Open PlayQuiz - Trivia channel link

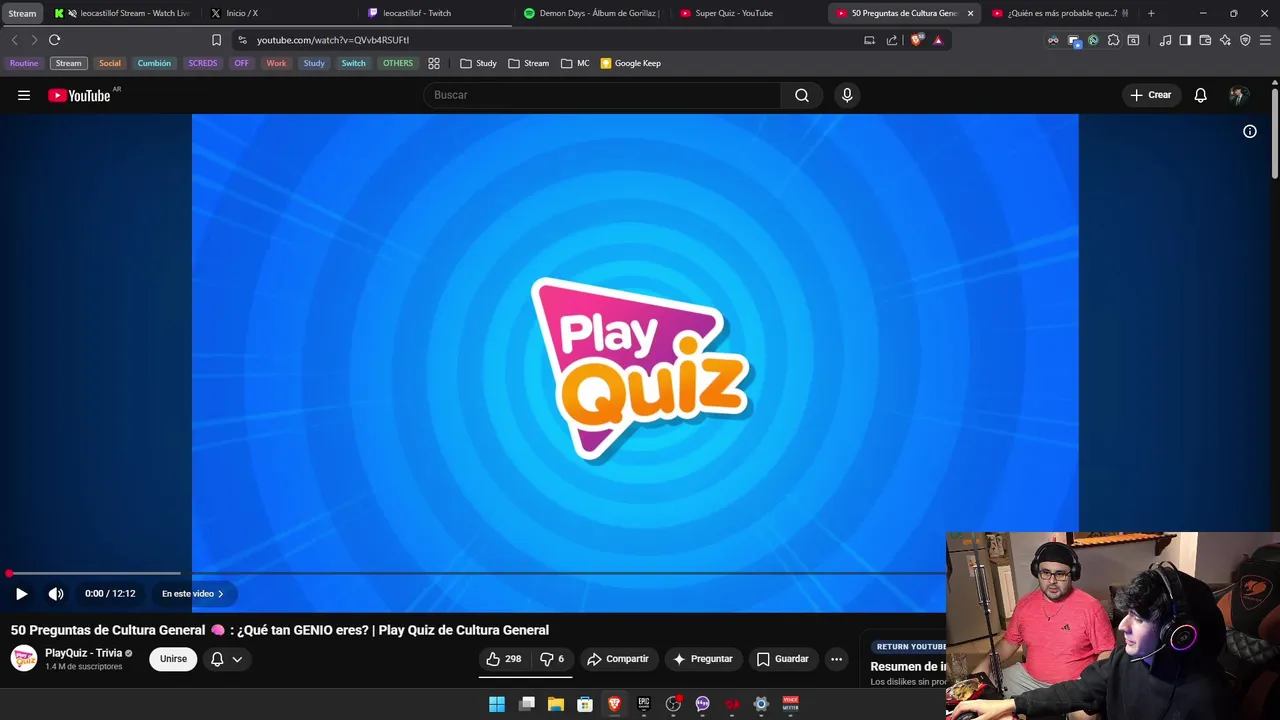[83, 653]
